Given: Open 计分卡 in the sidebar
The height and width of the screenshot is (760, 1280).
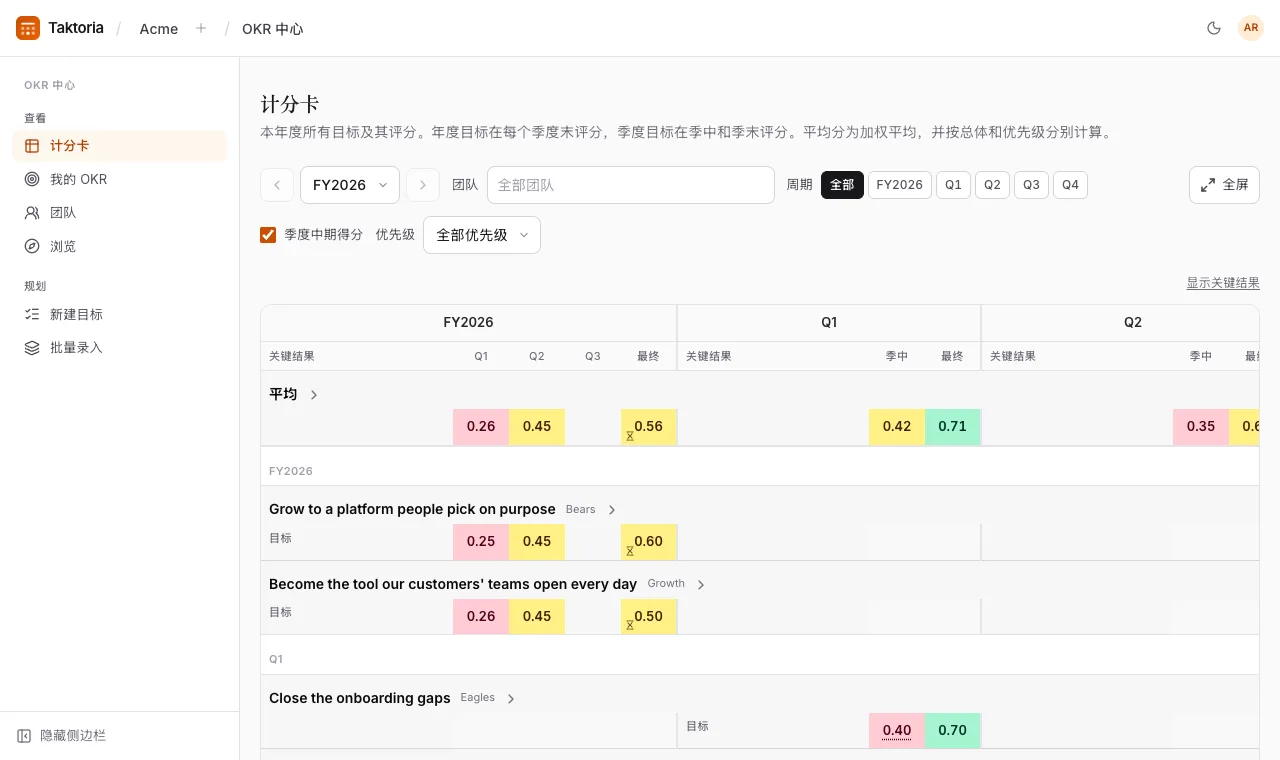Looking at the screenshot, I should (120, 146).
